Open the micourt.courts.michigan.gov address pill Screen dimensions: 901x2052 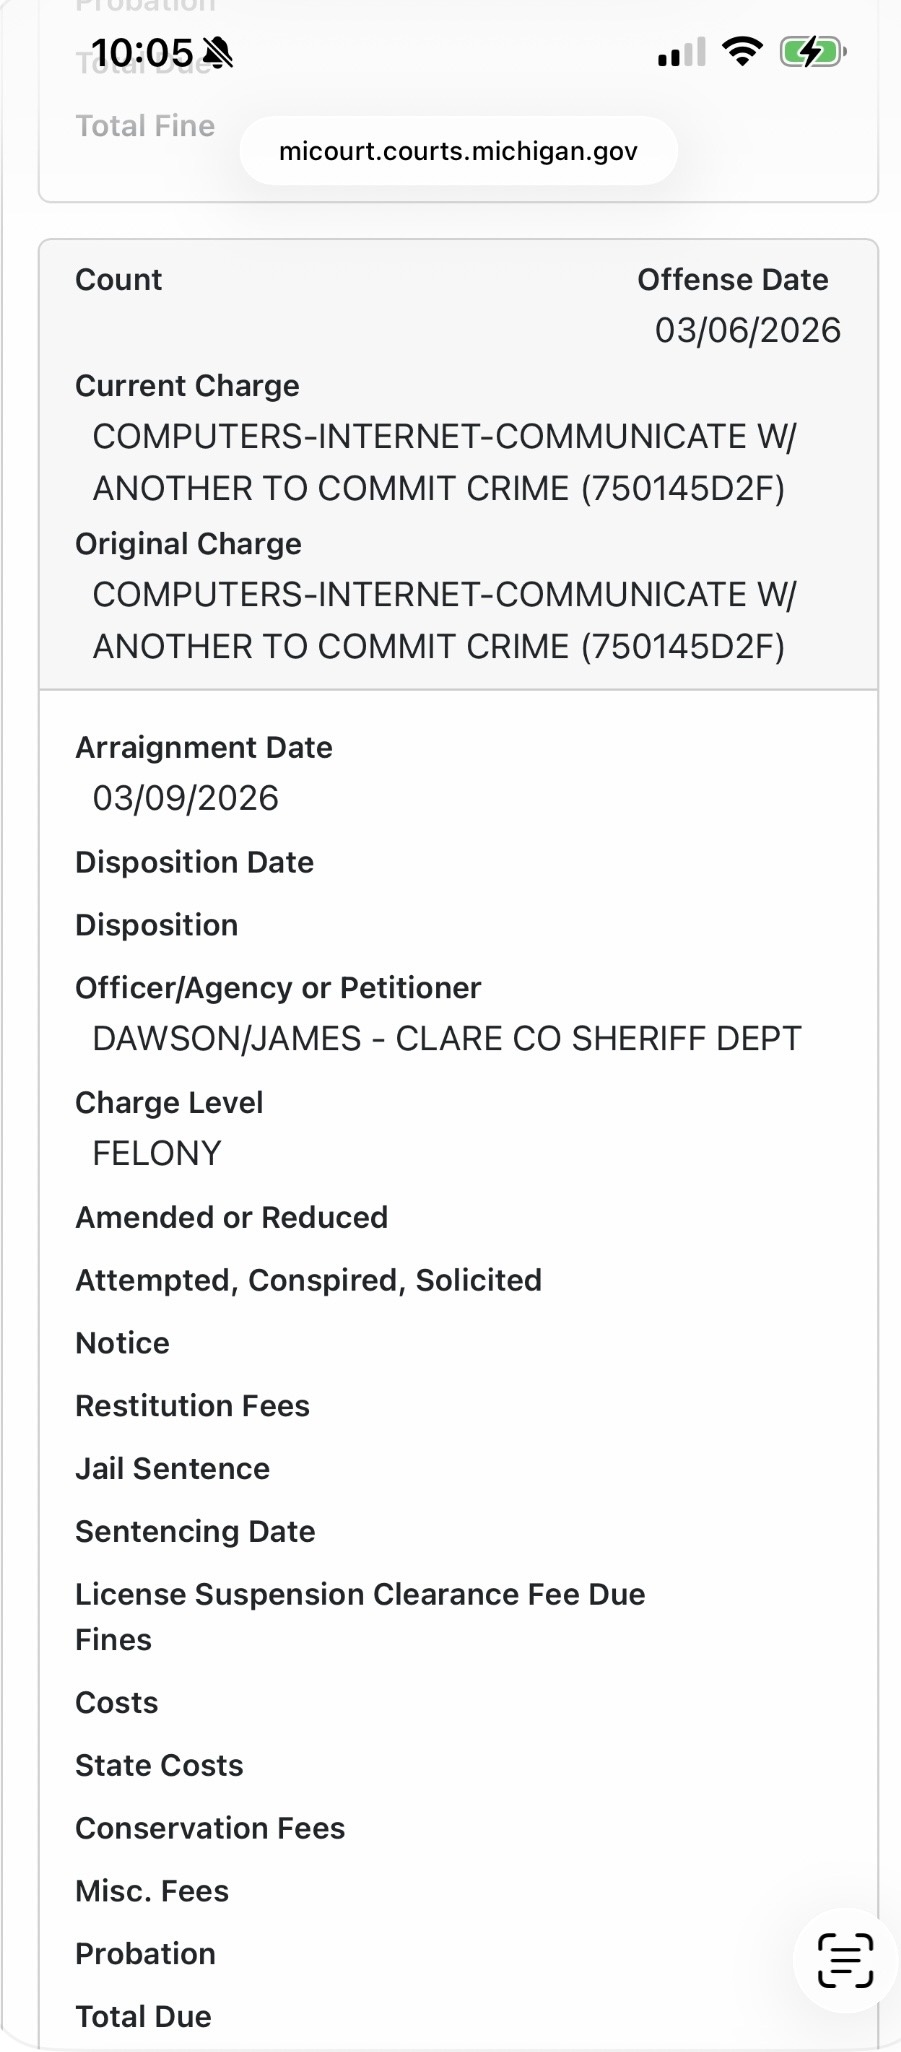tap(458, 151)
